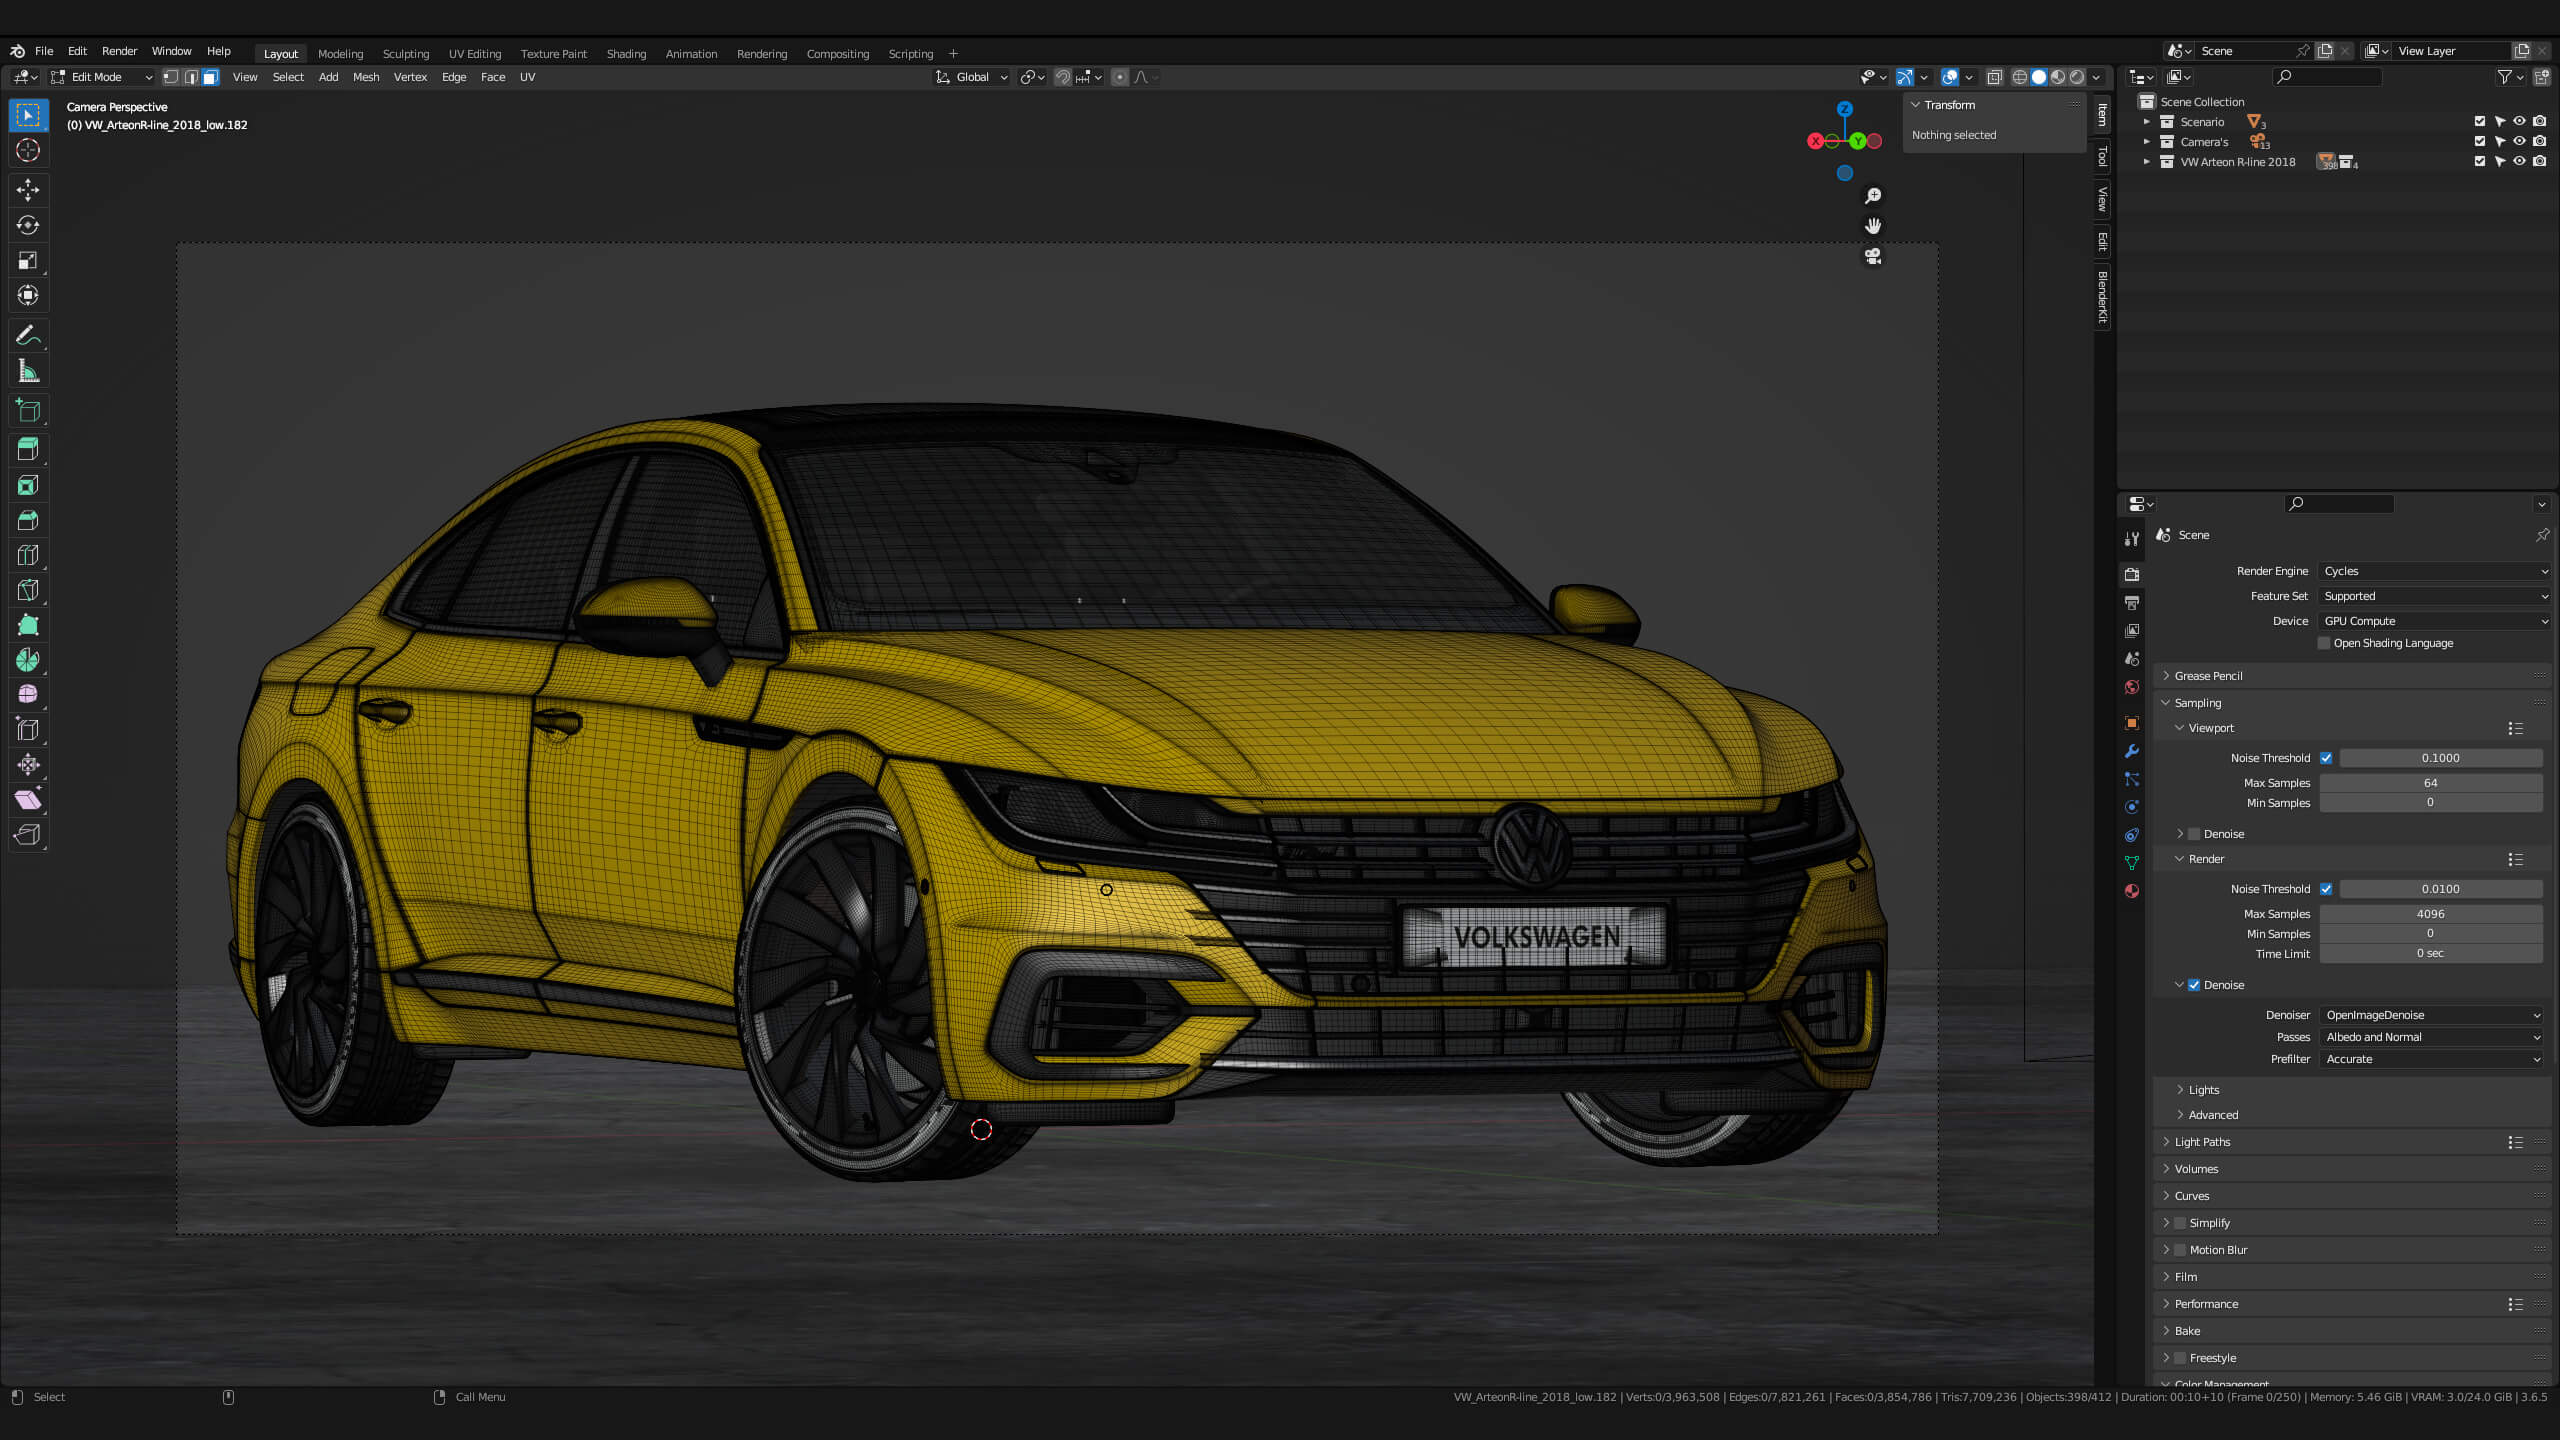Expand the Camera's collection in outliner
This screenshot has width=2560, height=1440.
coord(2146,142)
